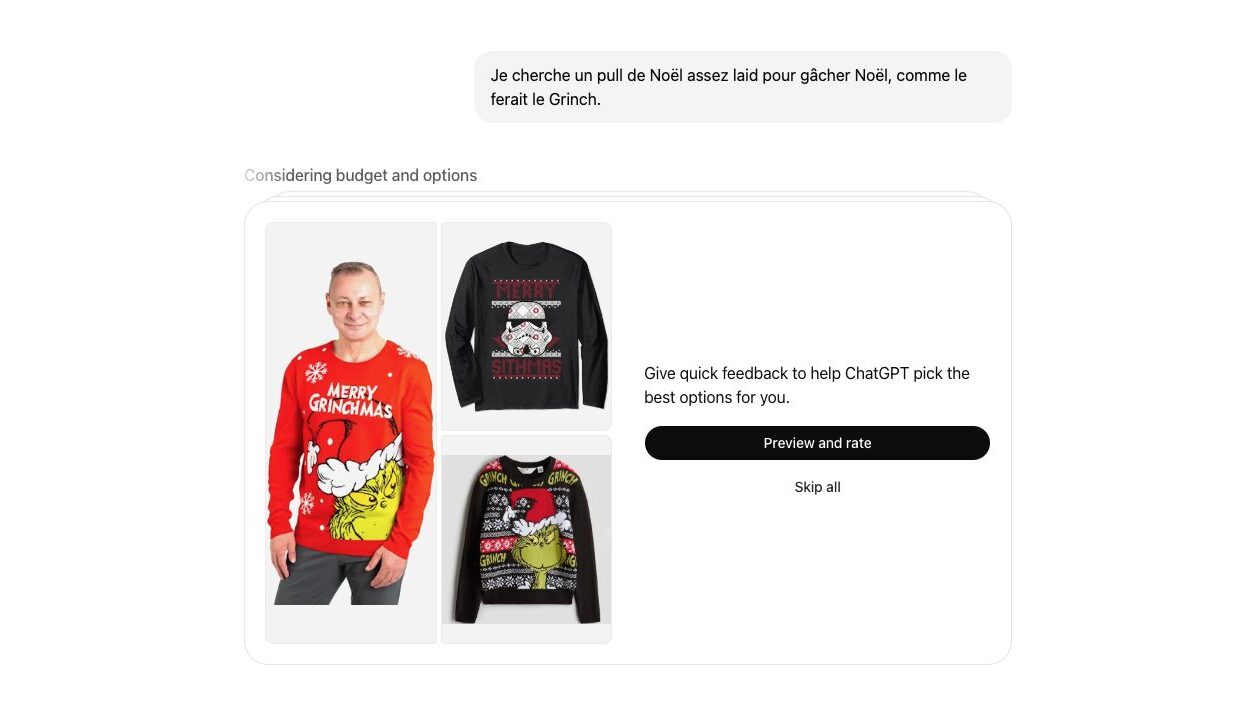This screenshot has height=704, width=1252.
Task: Click the Considering budget and options status
Action: [361, 175]
